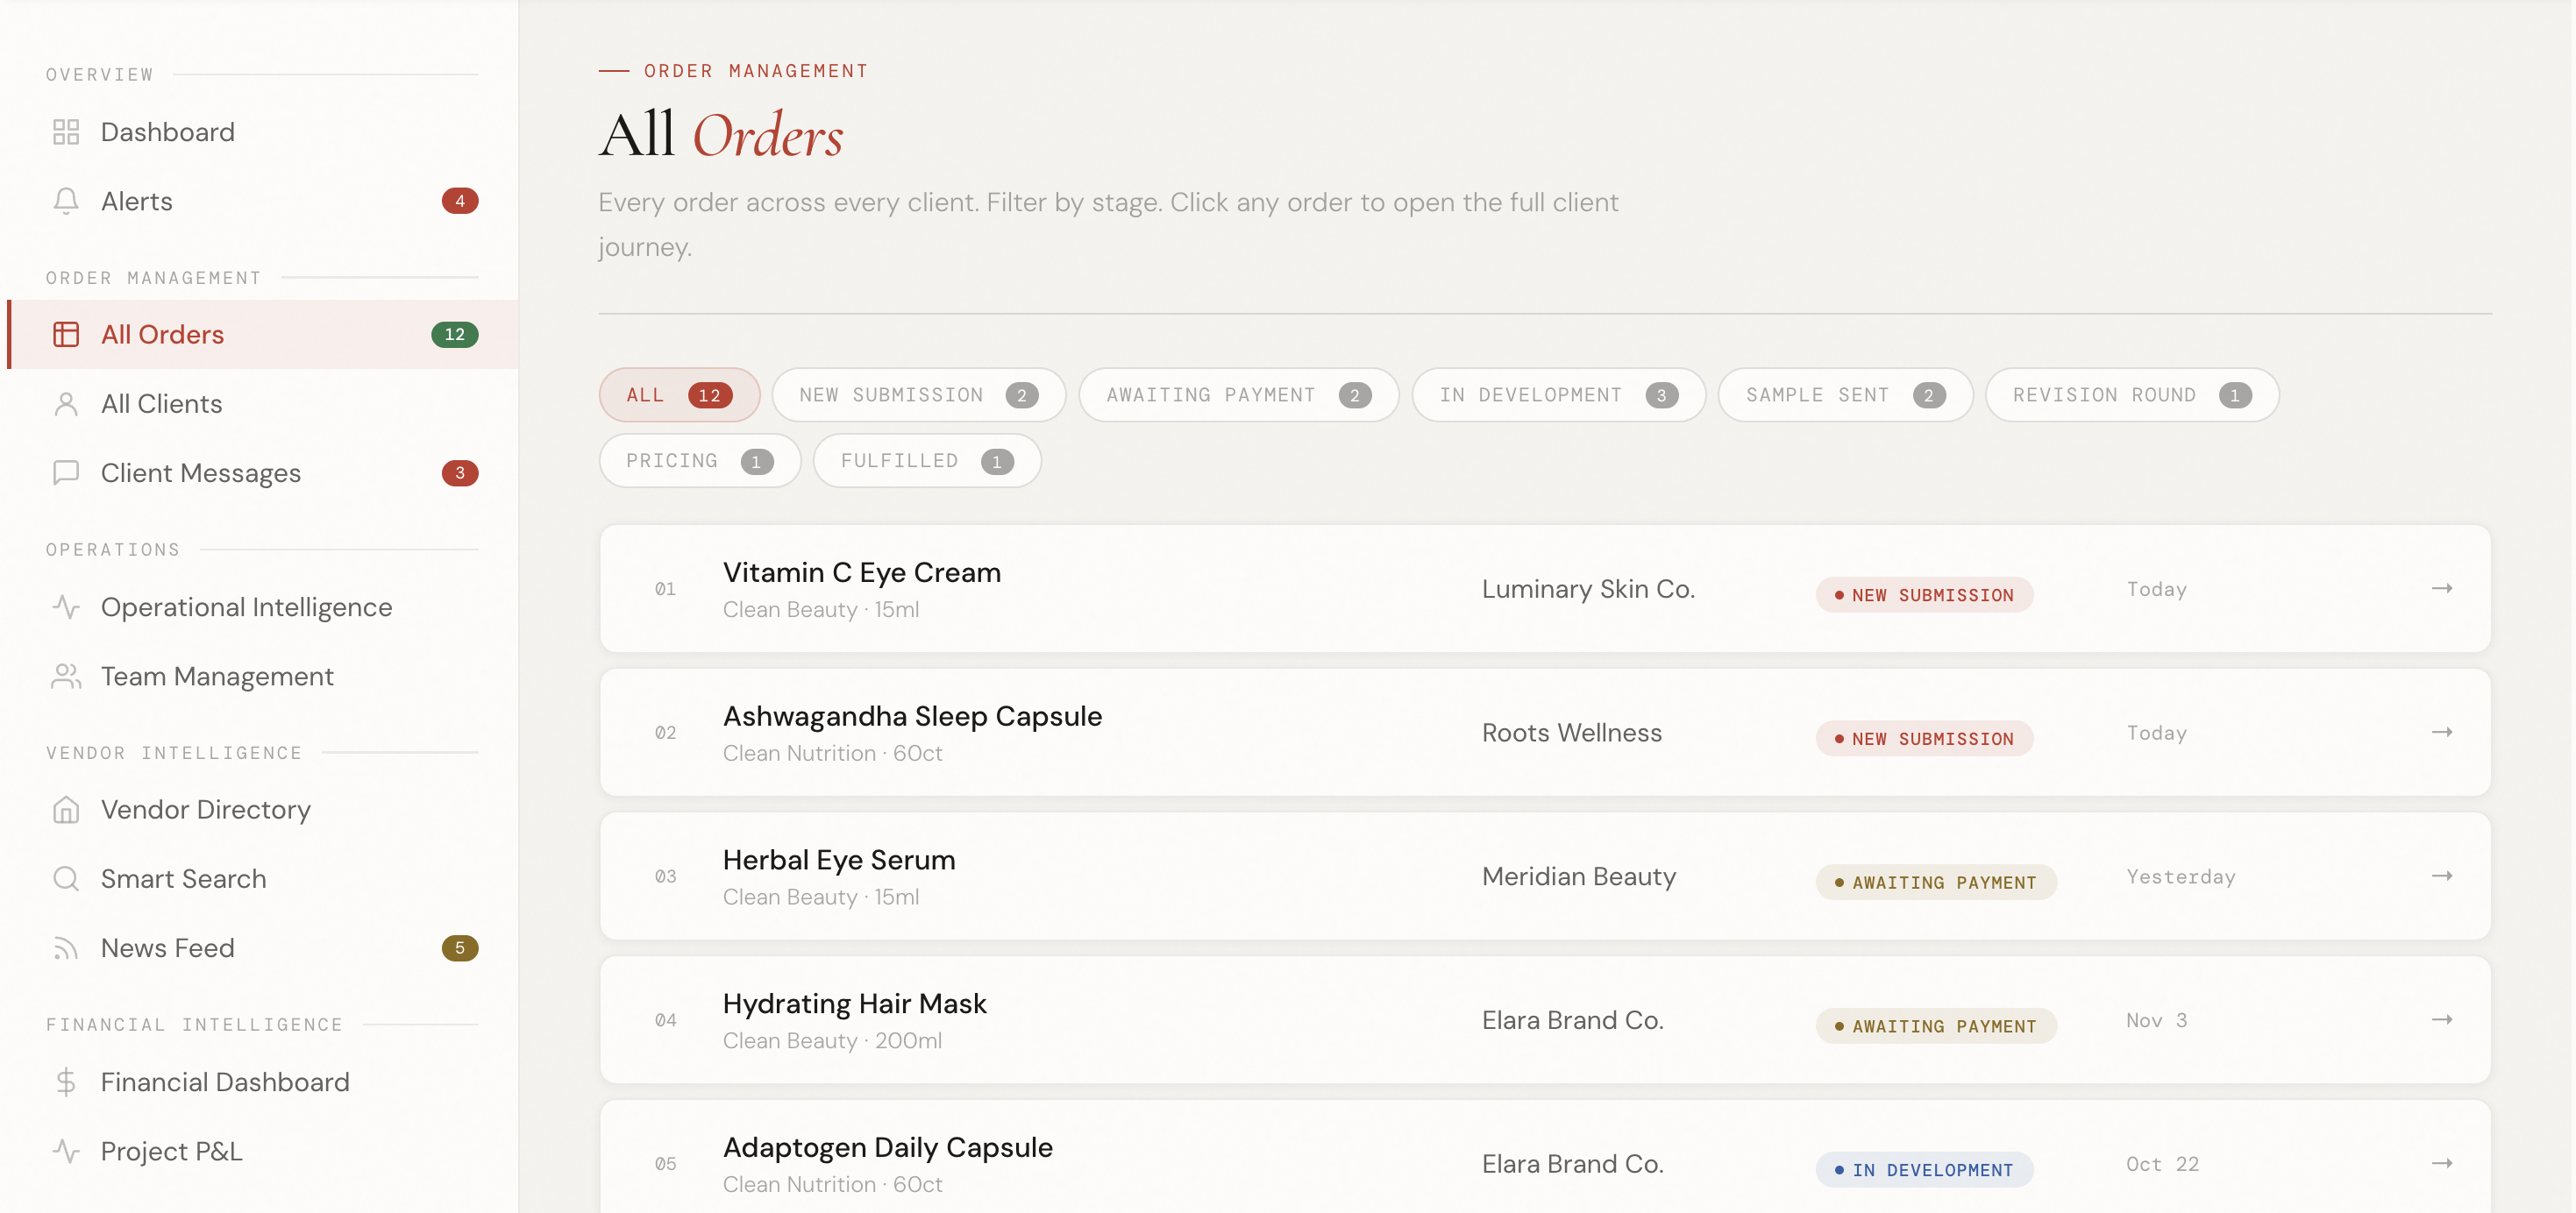The width and height of the screenshot is (2576, 1213).
Task: Click the green All Orders count badge
Action: tap(455, 334)
